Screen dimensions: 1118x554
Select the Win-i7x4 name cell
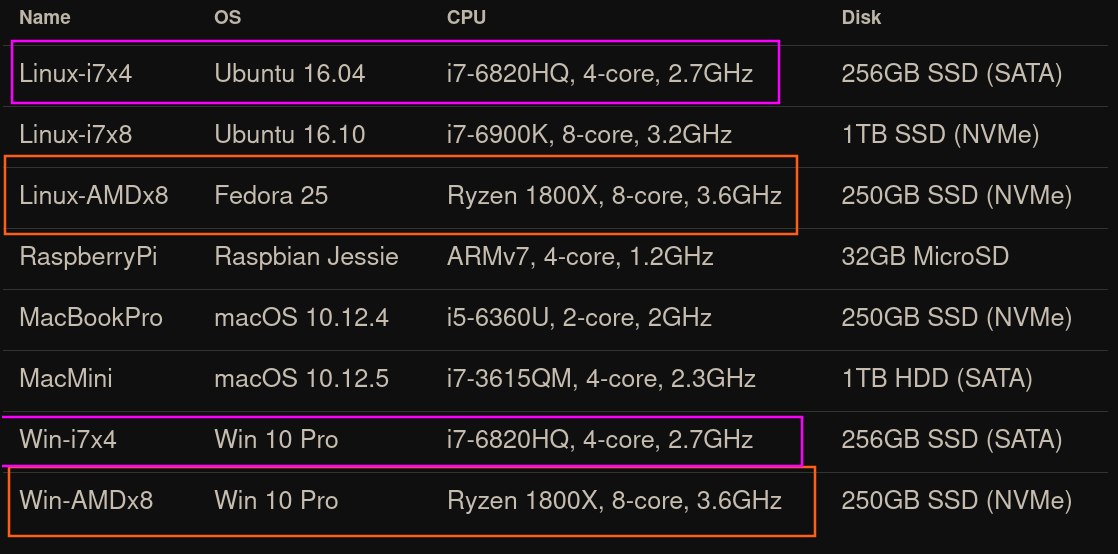pos(68,439)
